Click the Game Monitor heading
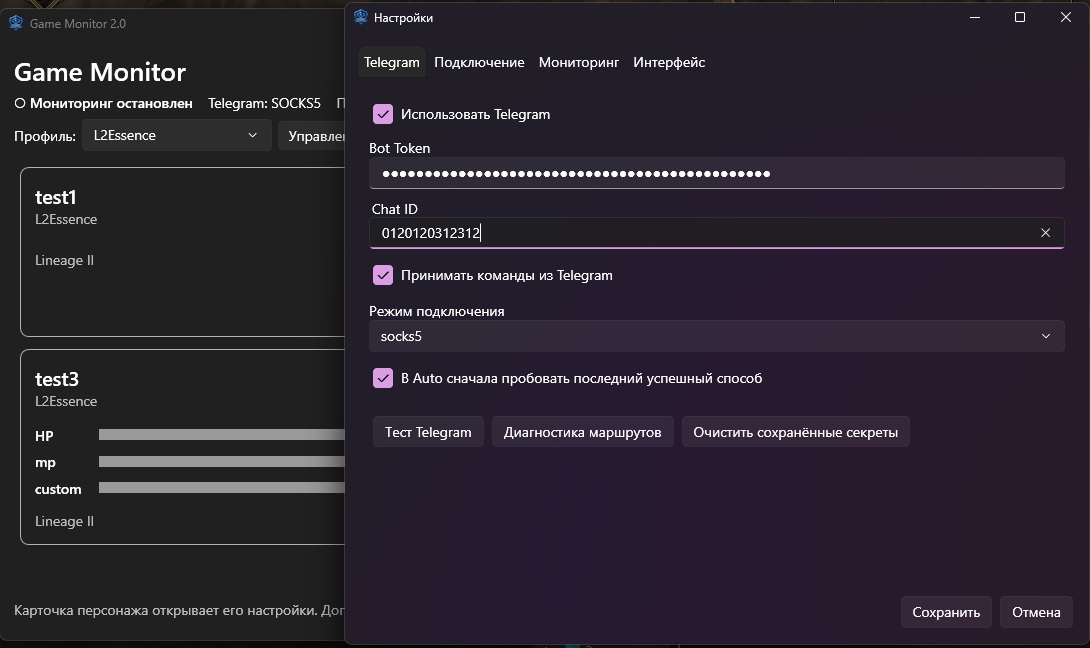Viewport: 1090px width, 648px height. [100, 72]
